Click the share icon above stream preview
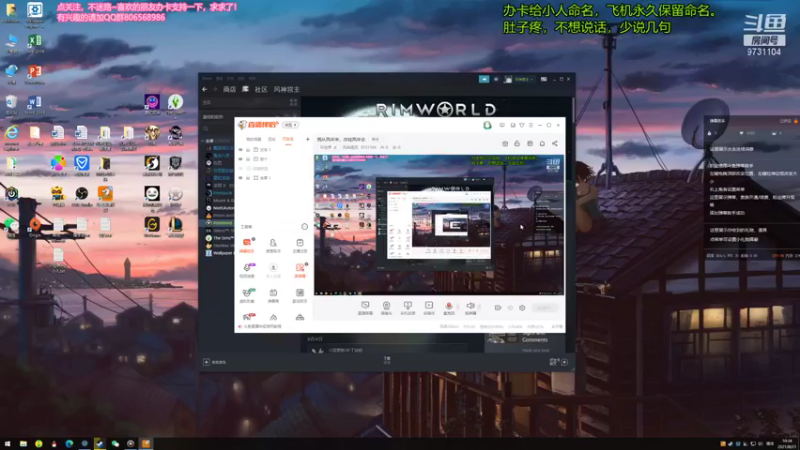Screen dimensions: 800x450 click(555, 143)
